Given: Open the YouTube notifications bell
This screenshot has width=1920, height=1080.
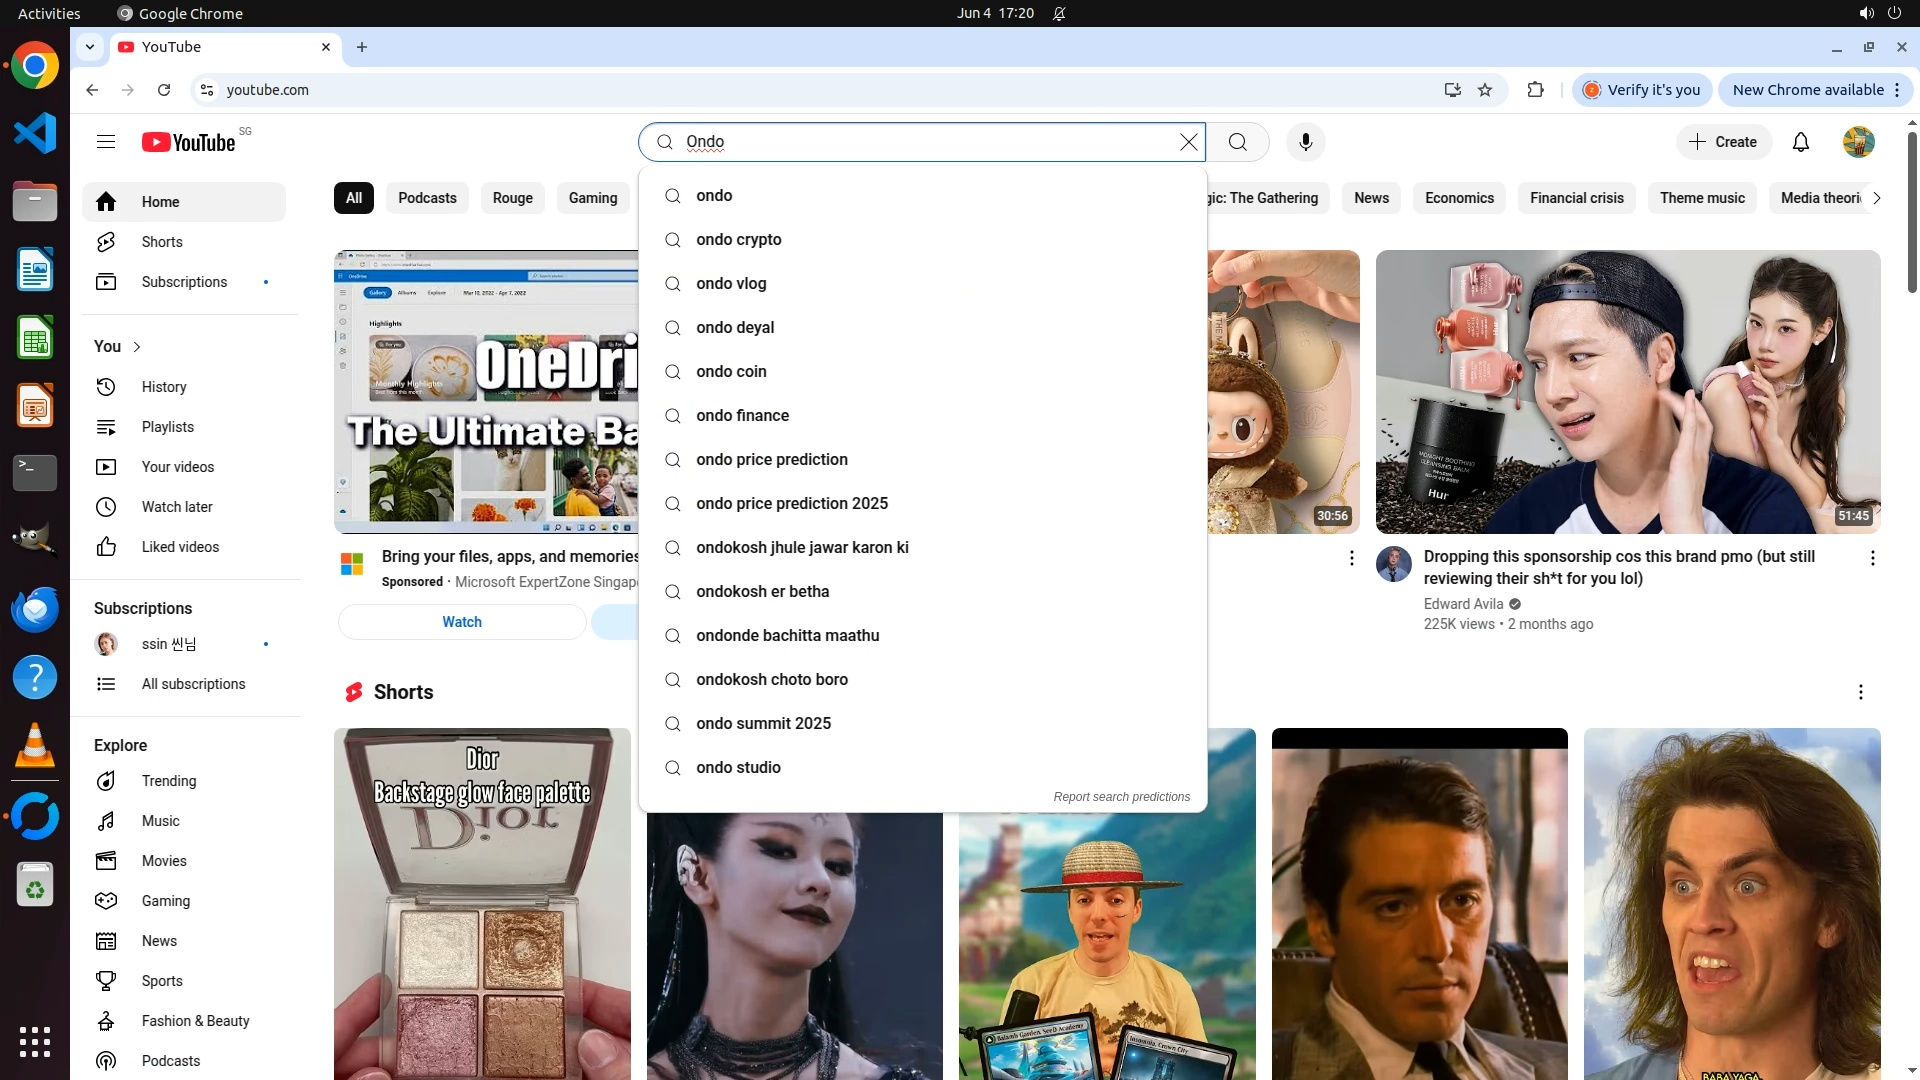Looking at the screenshot, I should [x=1800, y=142].
